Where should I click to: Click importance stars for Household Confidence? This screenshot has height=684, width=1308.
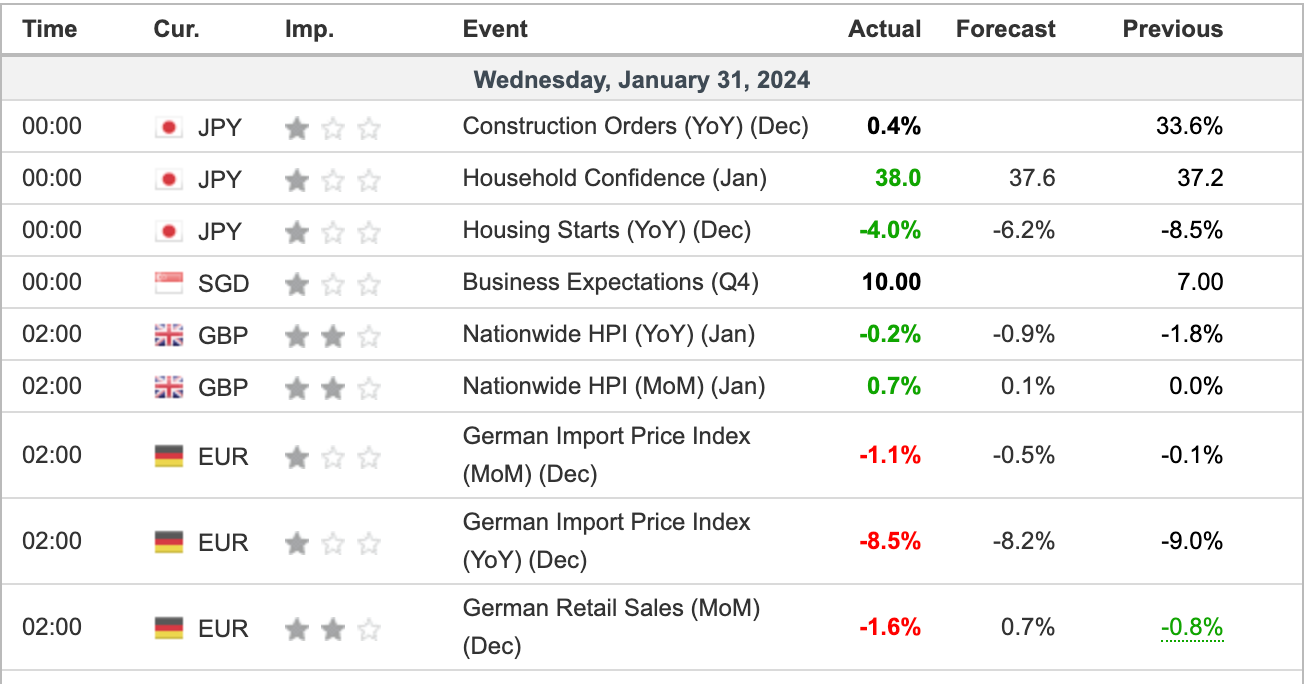pos(332,180)
